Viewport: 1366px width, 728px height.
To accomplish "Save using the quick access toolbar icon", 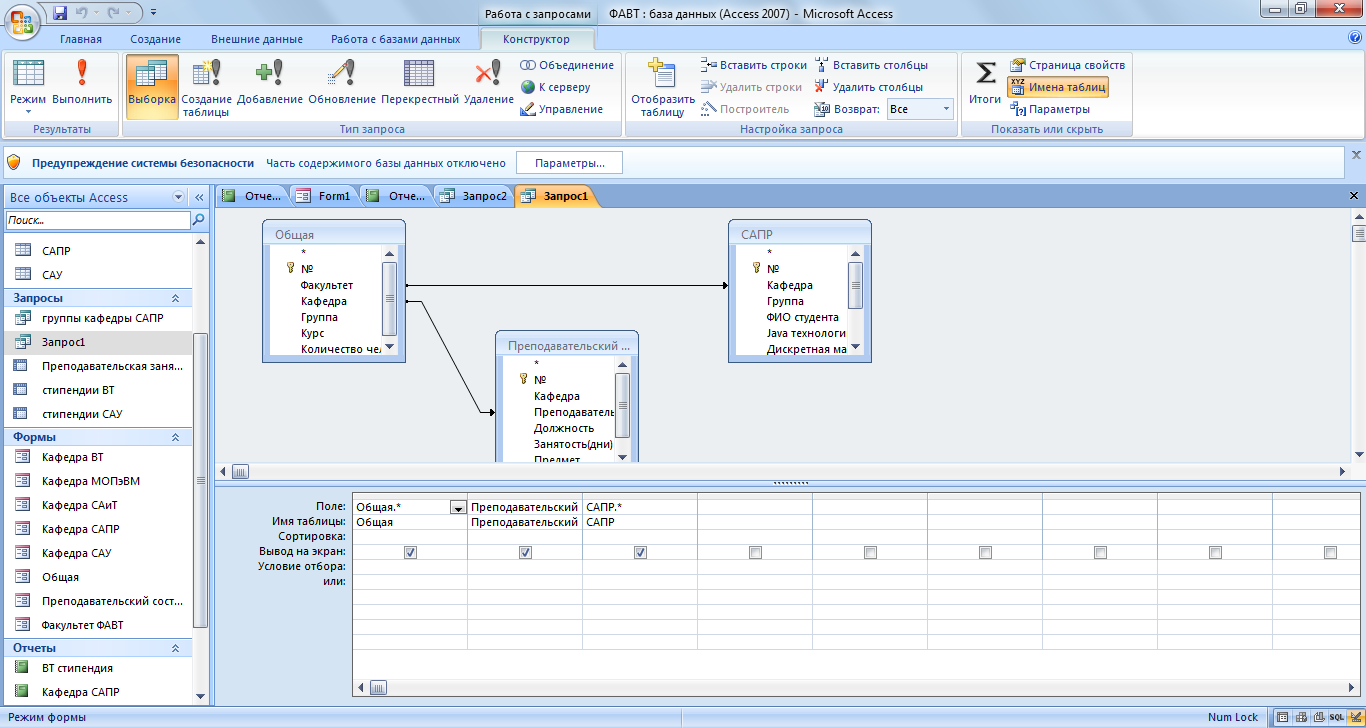I will click(x=60, y=13).
